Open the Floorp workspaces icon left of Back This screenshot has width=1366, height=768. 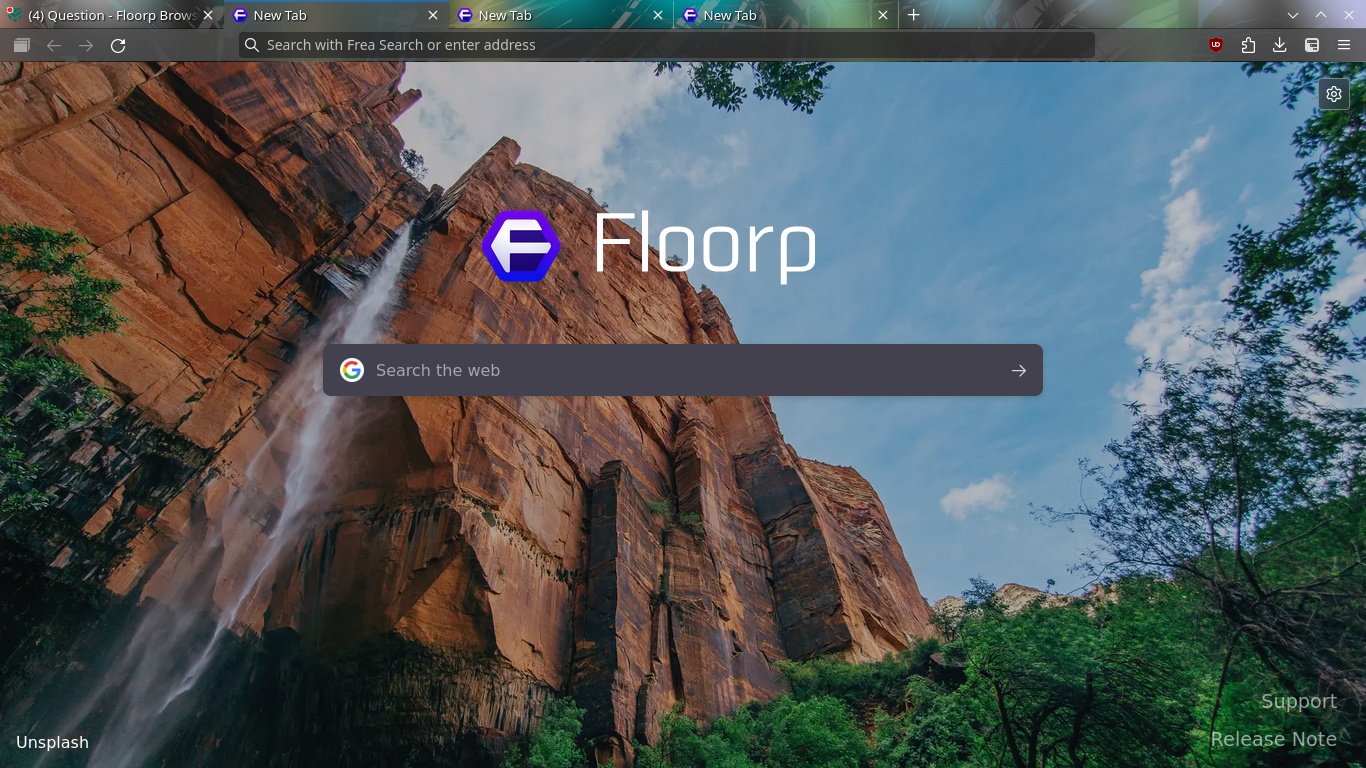(22, 45)
